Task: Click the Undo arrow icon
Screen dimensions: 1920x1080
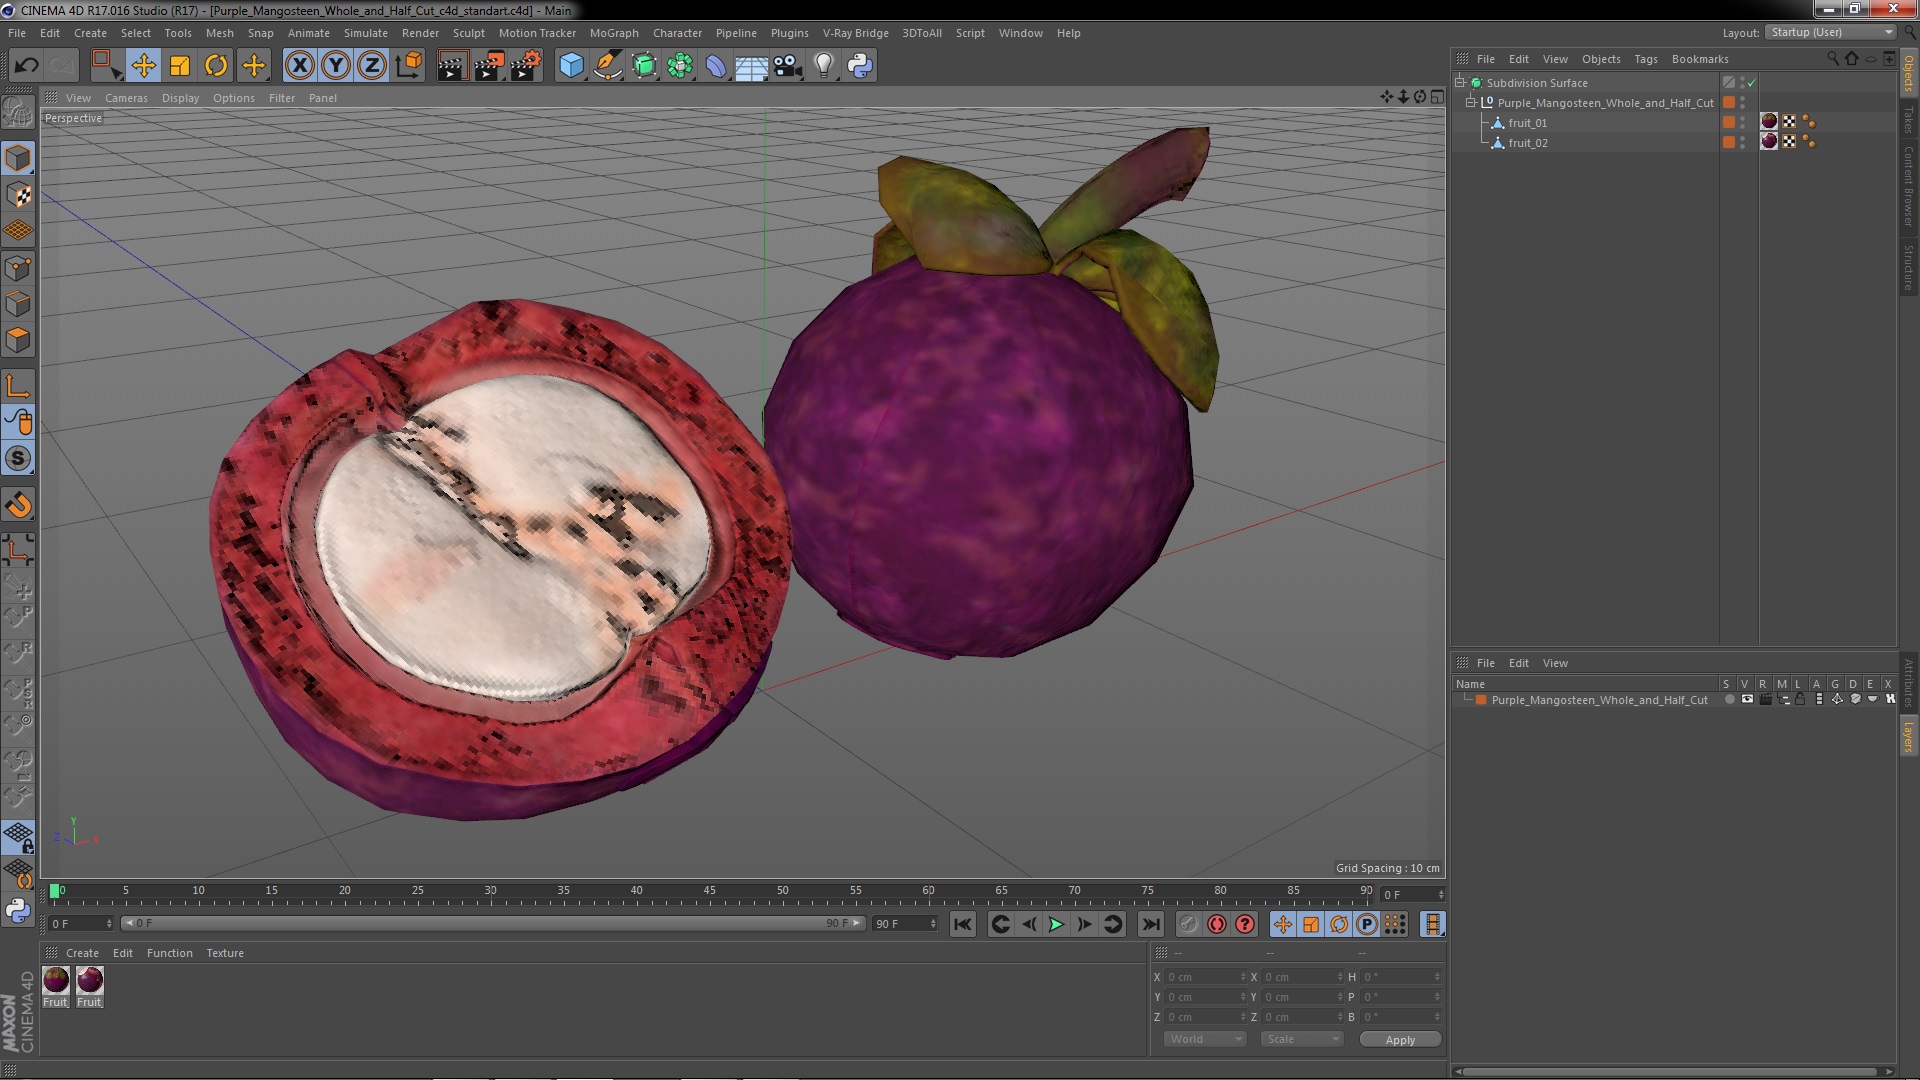Action: pos(26,66)
